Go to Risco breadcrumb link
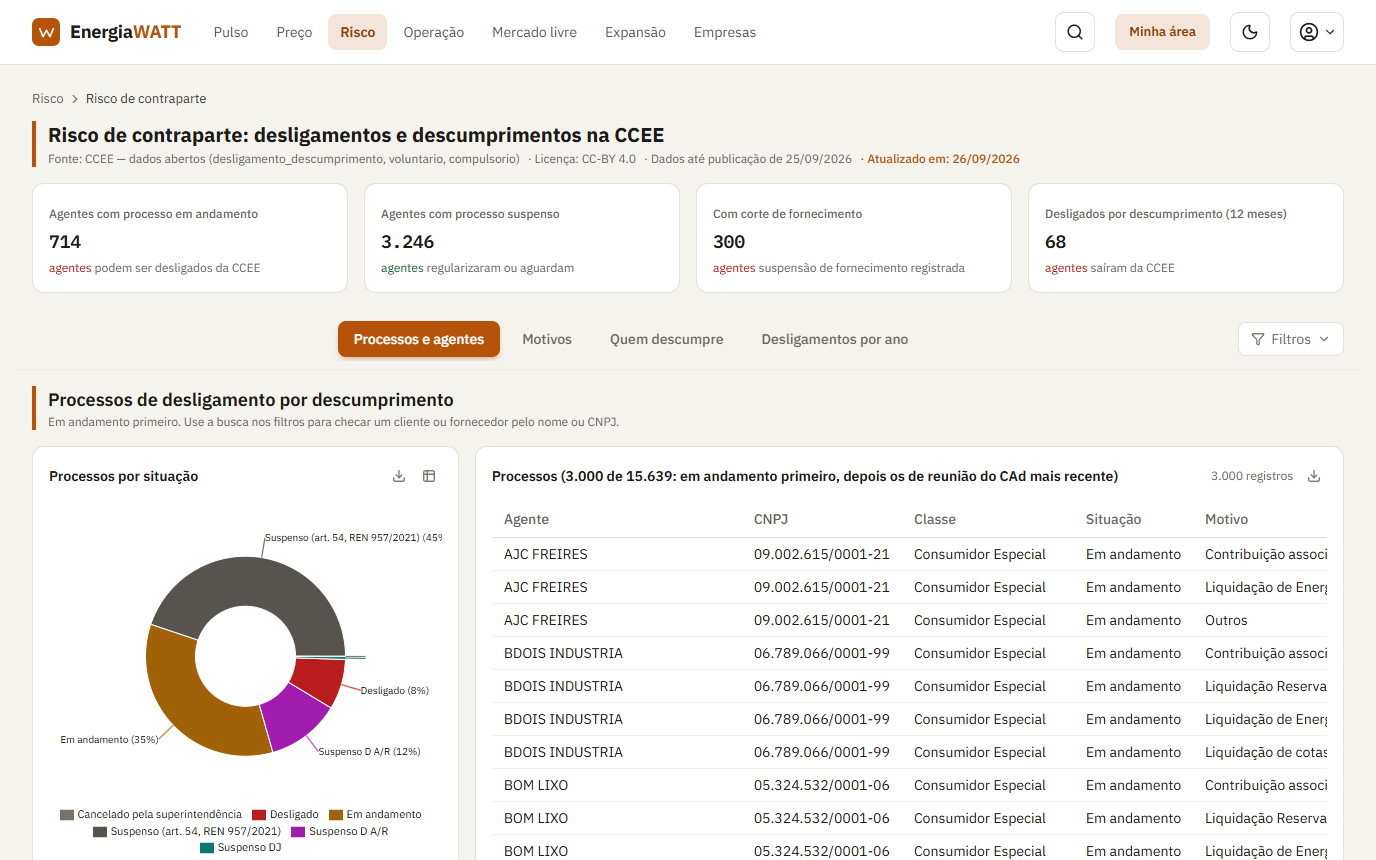 pos(48,99)
